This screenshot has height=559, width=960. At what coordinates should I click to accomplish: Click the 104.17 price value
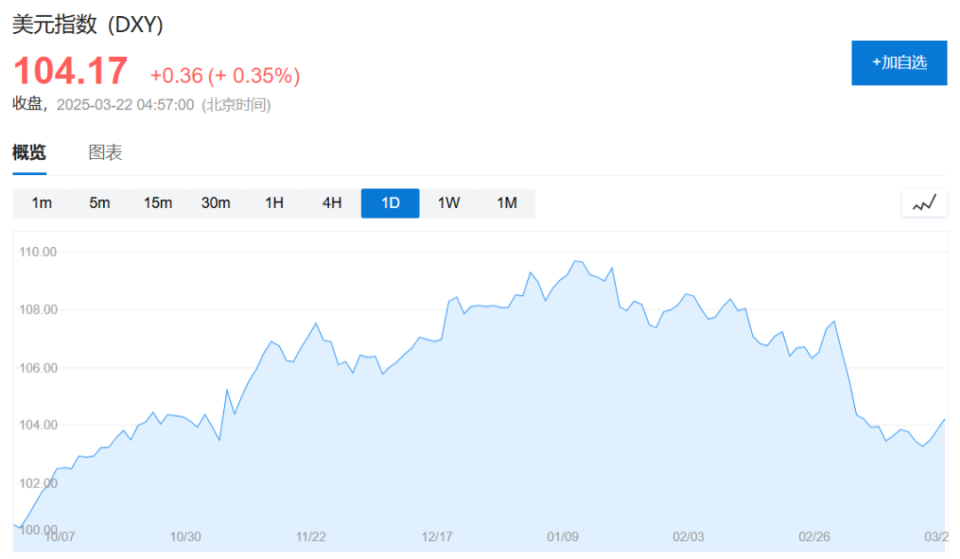click(x=70, y=71)
